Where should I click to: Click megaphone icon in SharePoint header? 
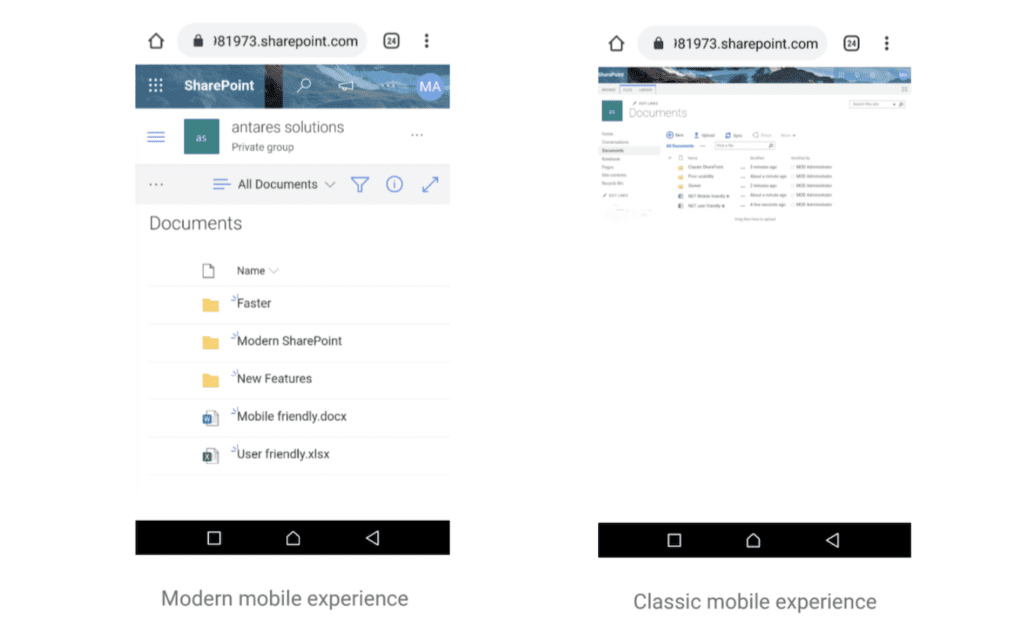tap(345, 86)
